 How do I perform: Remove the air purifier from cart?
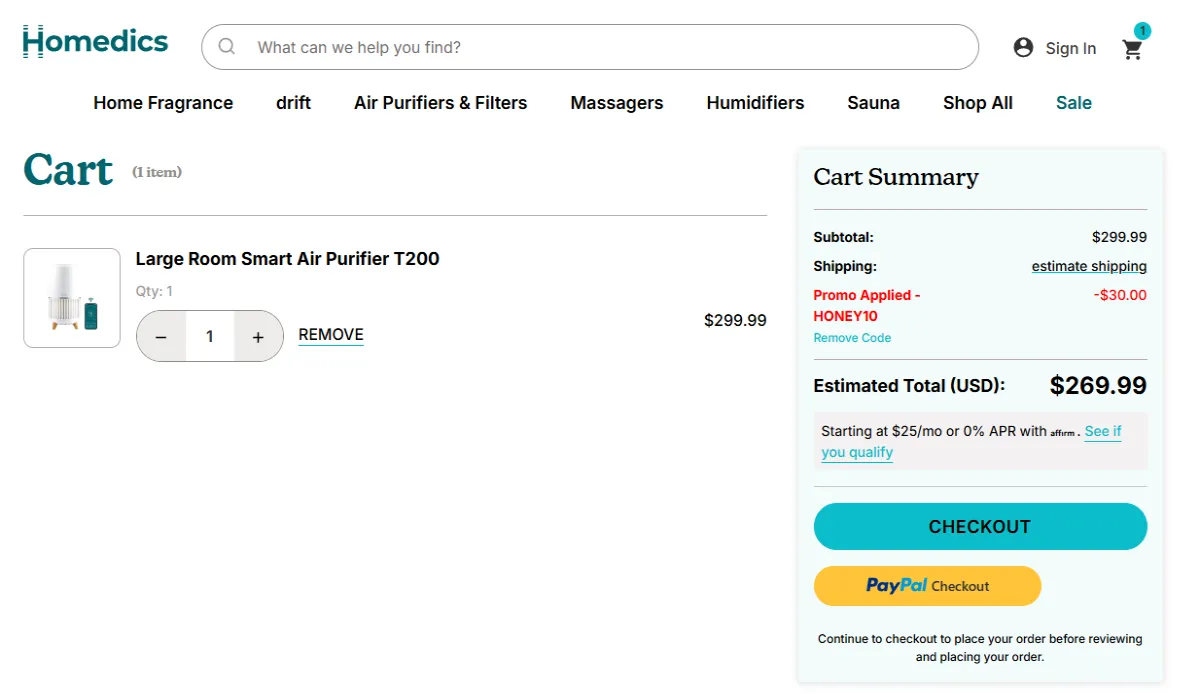coord(330,334)
